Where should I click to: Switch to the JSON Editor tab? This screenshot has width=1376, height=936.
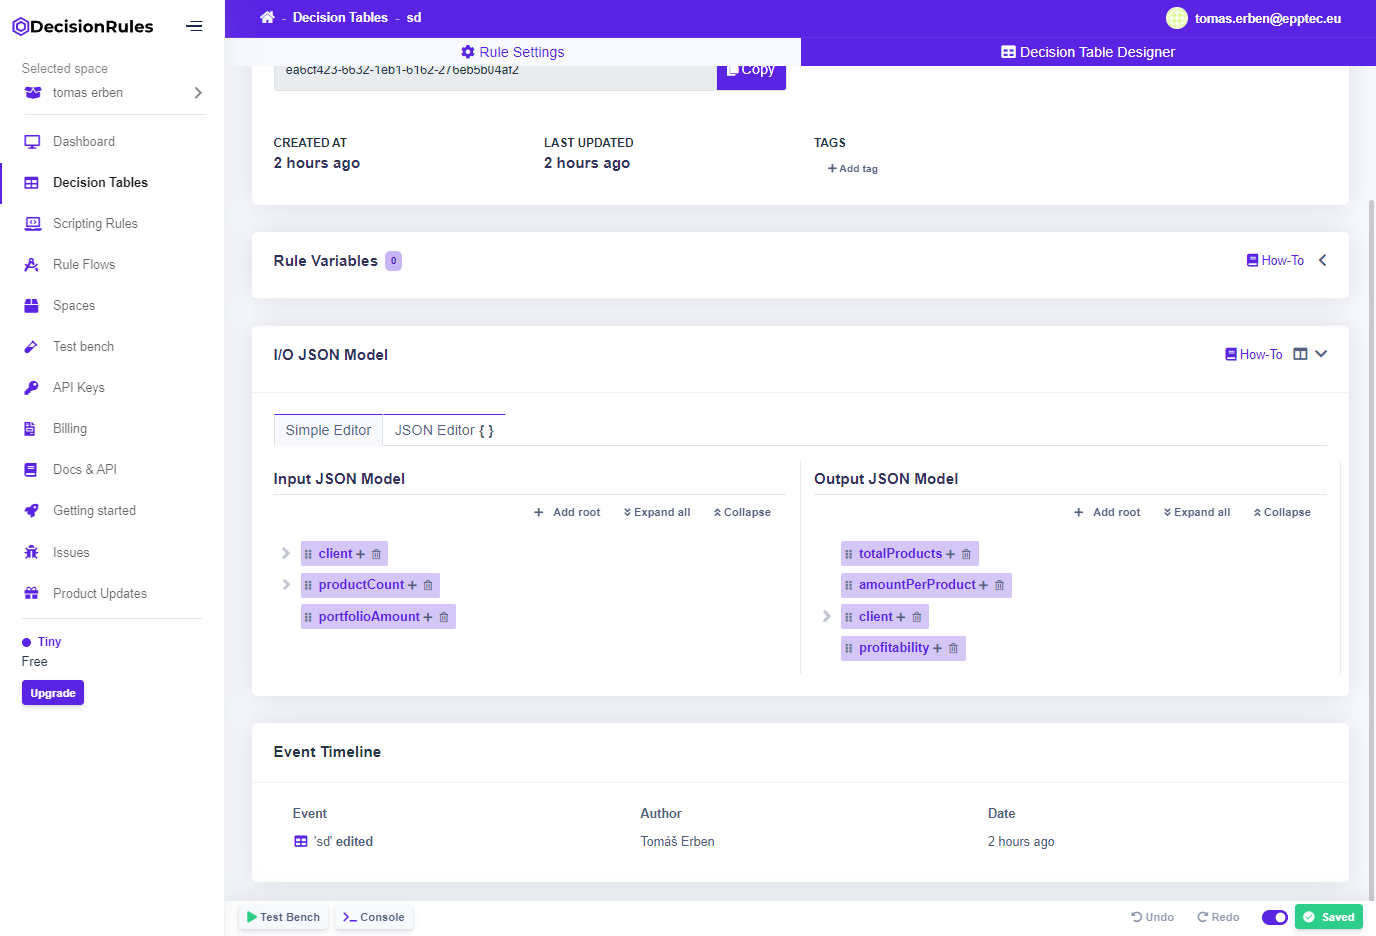click(x=444, y=430)
